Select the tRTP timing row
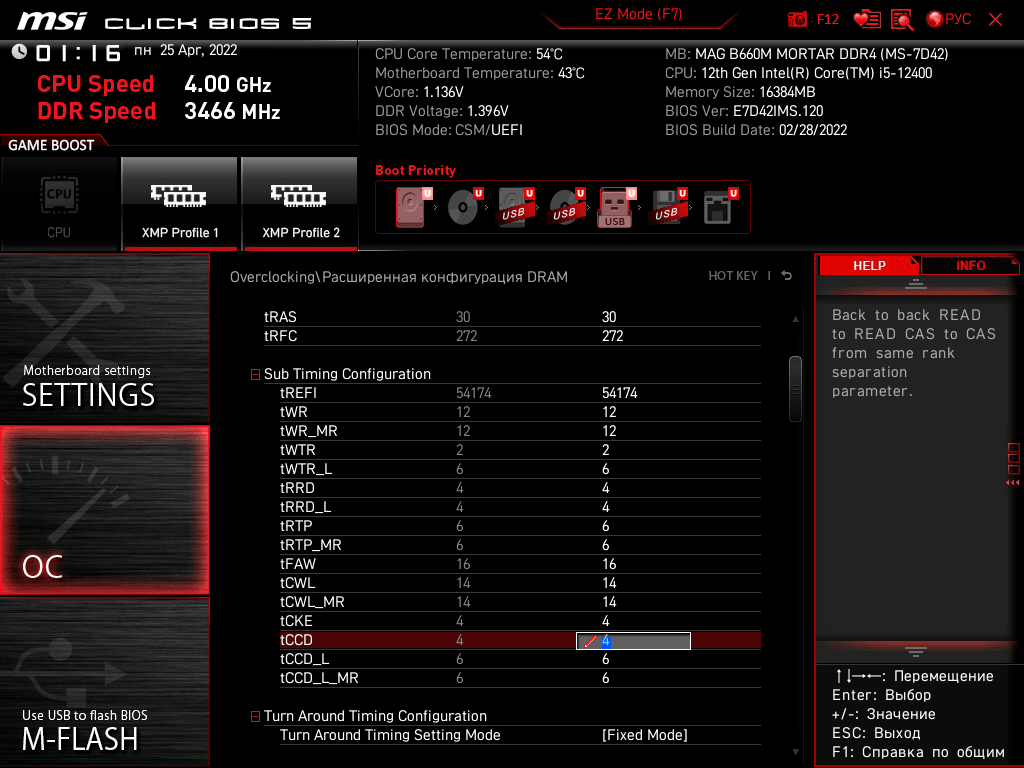The height and width of the screenshot is (768, 1024). (x=520, y=526)
